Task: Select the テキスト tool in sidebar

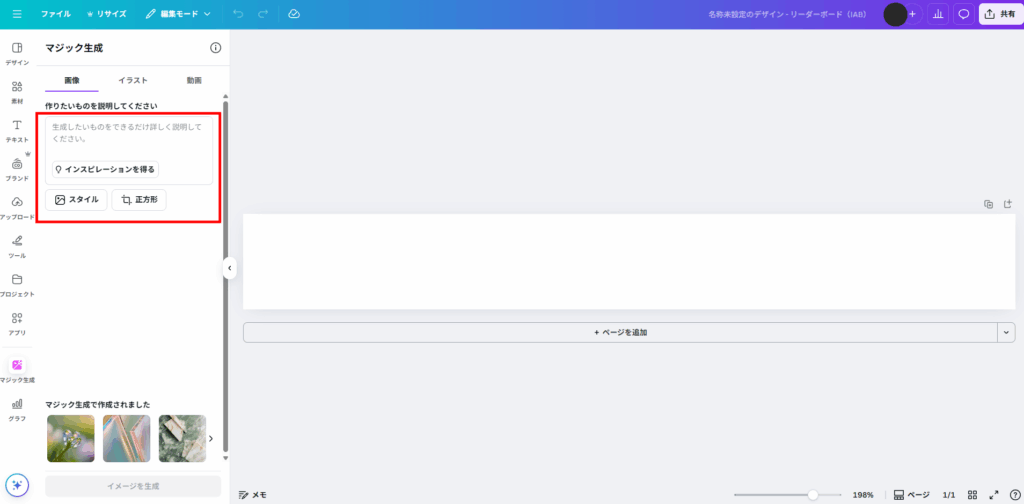Action: [17, 130]
